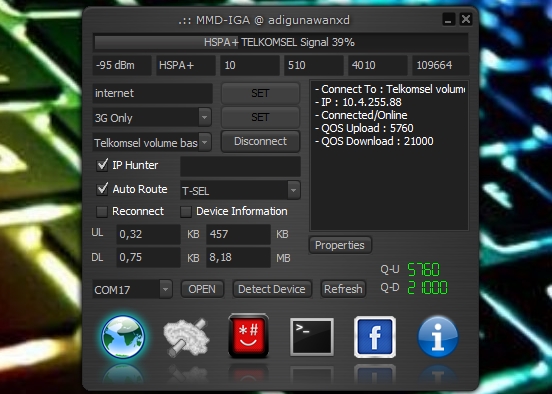Image resolution: width=552 pixels, height=394 pixels.
Task: Expand the 3G Only network mode dropdown
Action: (x=205, y=117)
